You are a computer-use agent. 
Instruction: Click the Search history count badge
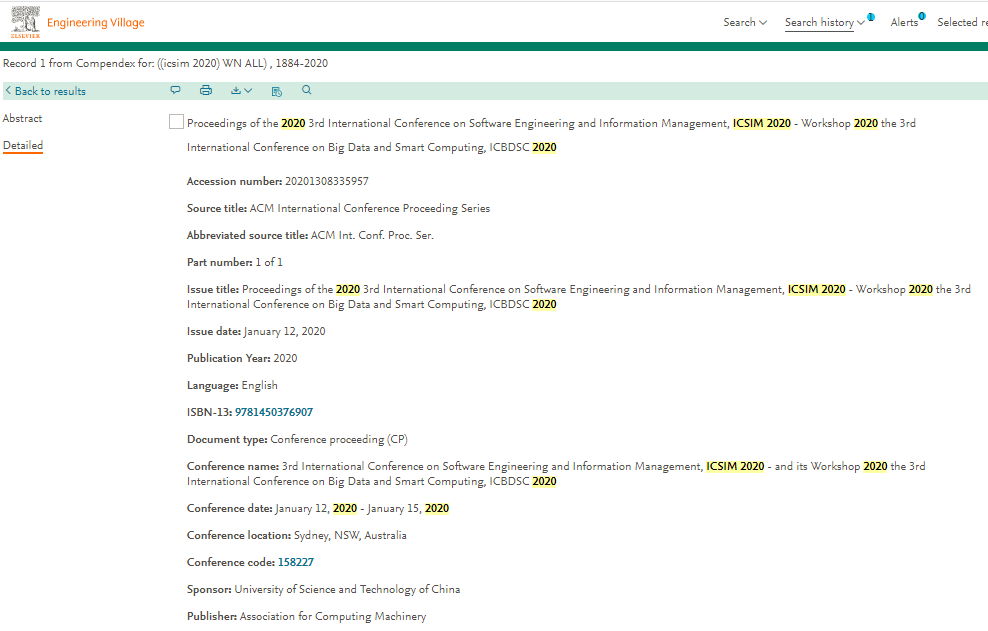coord(871,17)
